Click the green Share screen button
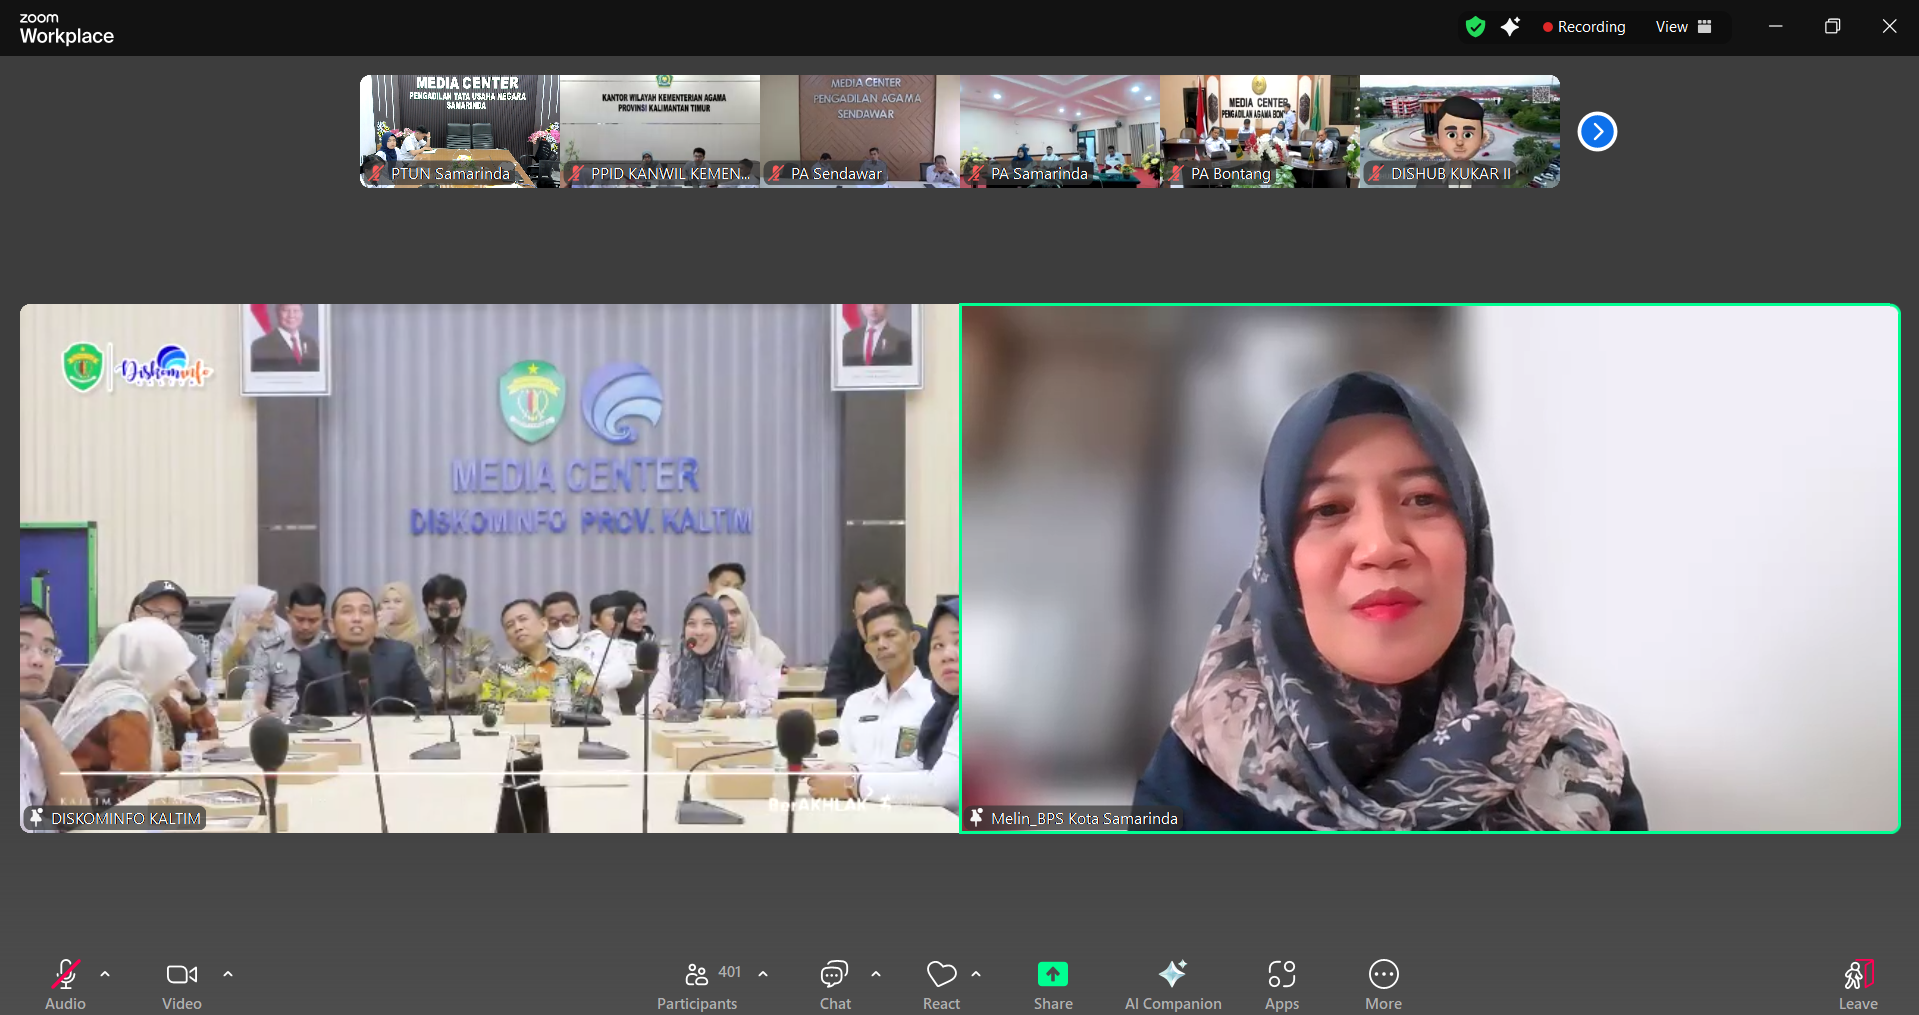Image resolution: width=1919 pixels, height=1015 pixels. tap(1052, 984)
